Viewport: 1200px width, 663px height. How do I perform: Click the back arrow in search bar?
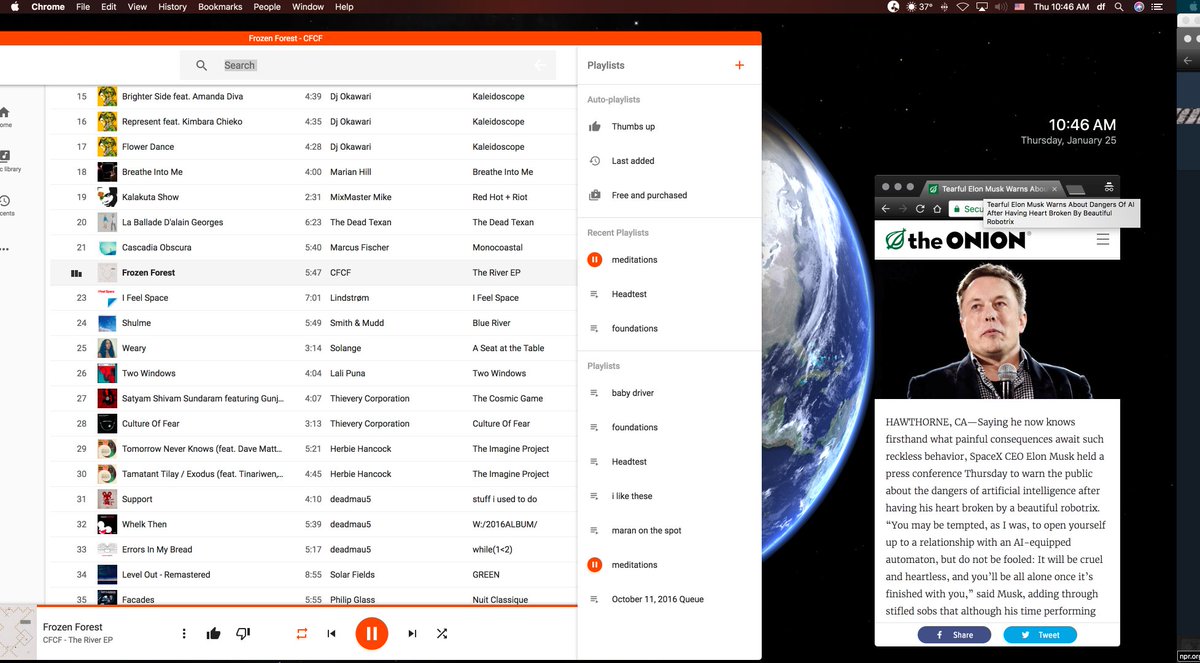[x=540, y=65]
